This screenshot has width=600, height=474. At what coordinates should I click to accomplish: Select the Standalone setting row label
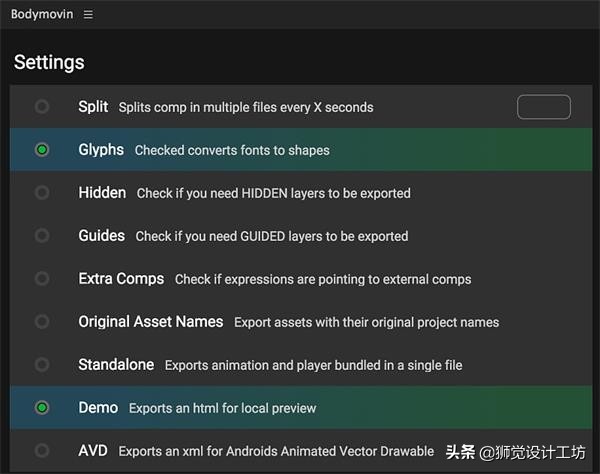(x=116, y=364)
